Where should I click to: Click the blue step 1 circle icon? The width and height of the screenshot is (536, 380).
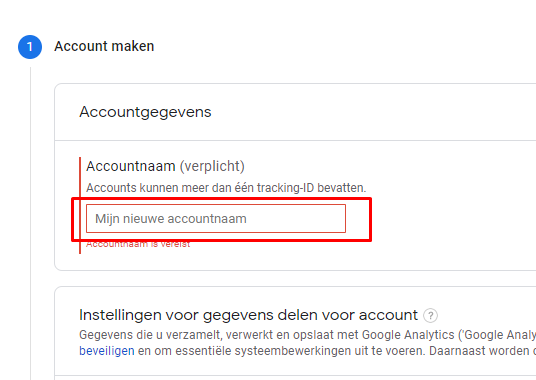click(x=30, y=47)
